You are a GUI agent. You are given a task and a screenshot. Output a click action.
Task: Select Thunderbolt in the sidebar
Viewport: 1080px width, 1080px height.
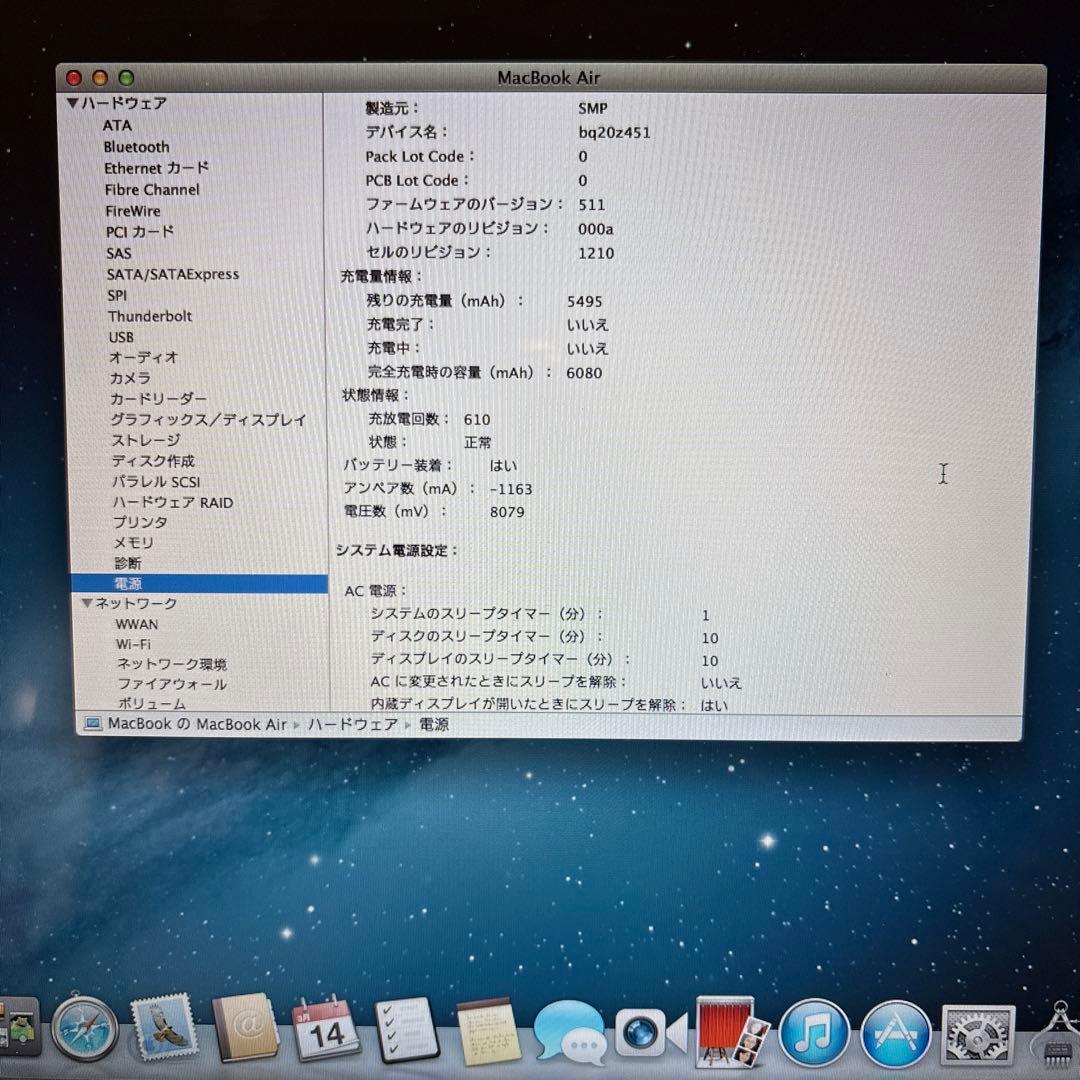150,316
